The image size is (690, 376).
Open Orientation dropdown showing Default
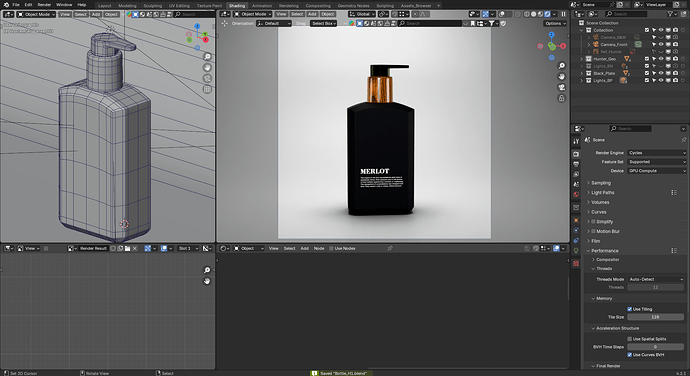[x=274, y=23]
